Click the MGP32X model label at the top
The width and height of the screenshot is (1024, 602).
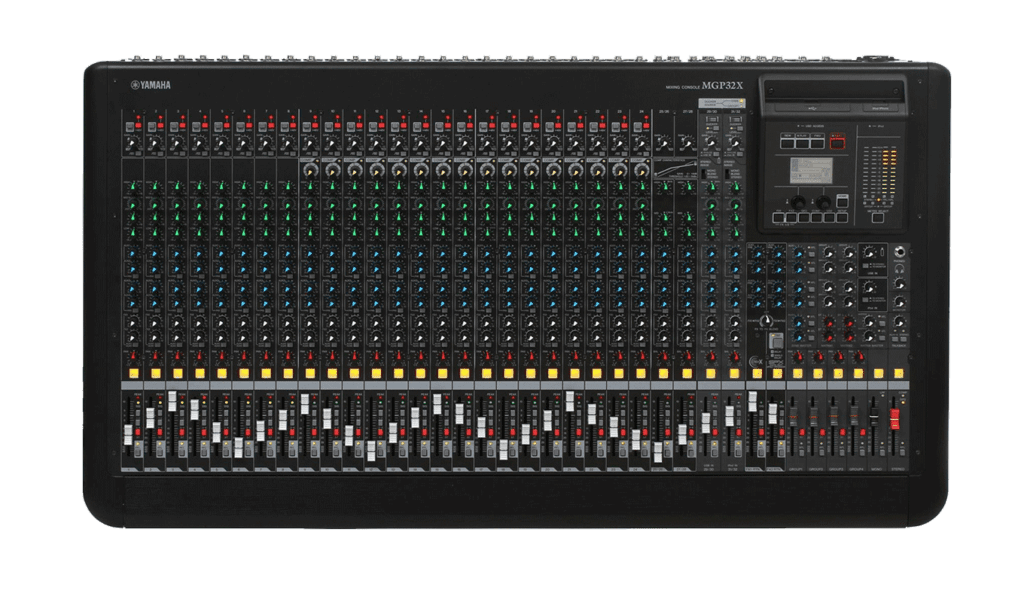pyautogui.click(x=716, y=86)
